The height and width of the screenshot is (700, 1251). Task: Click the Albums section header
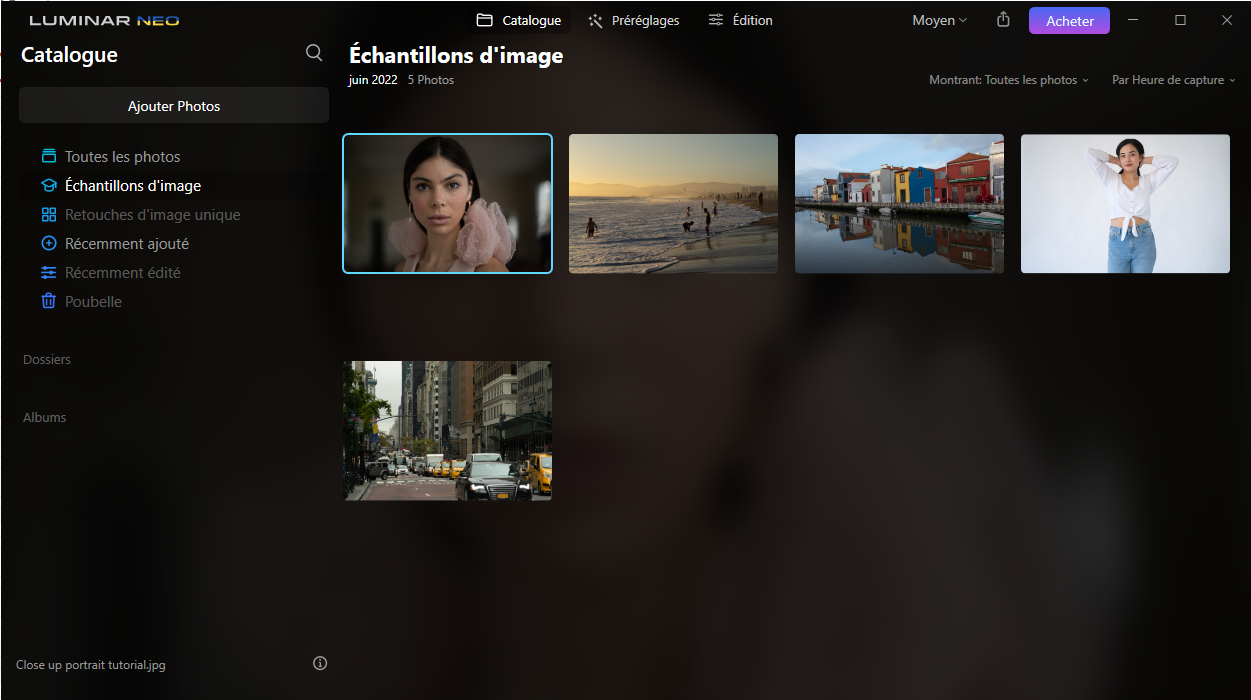click(x=44, y=417)
